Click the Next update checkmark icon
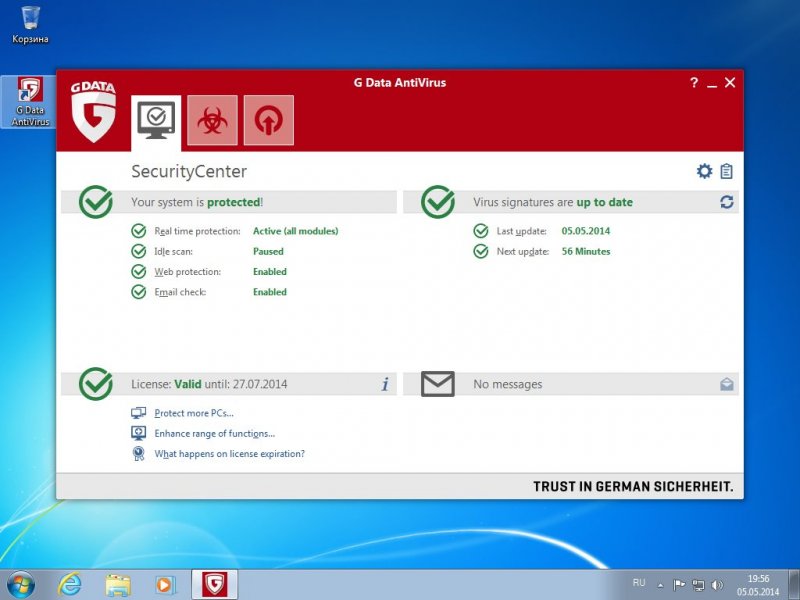The image size is (800, 600). tap(481, 252)
